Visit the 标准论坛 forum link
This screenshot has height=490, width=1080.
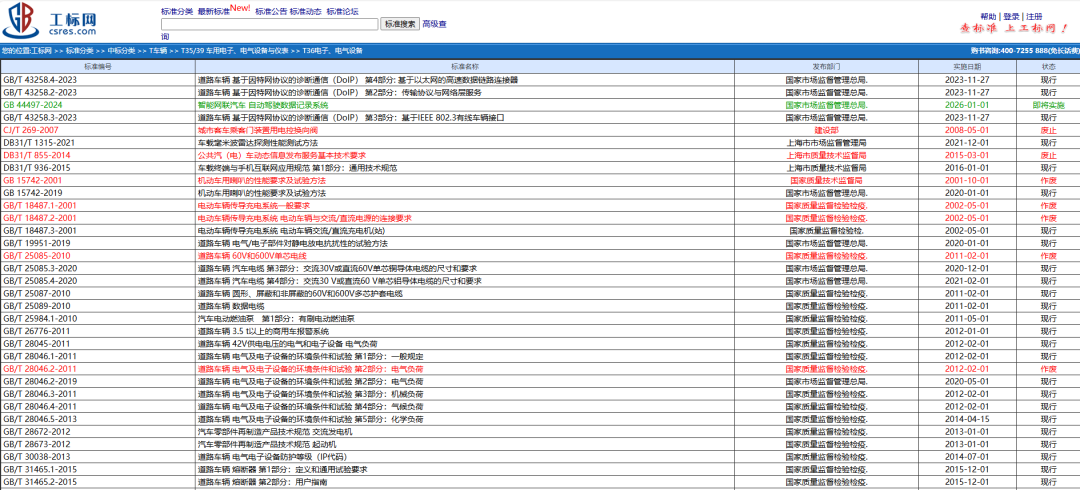point(342,11)
